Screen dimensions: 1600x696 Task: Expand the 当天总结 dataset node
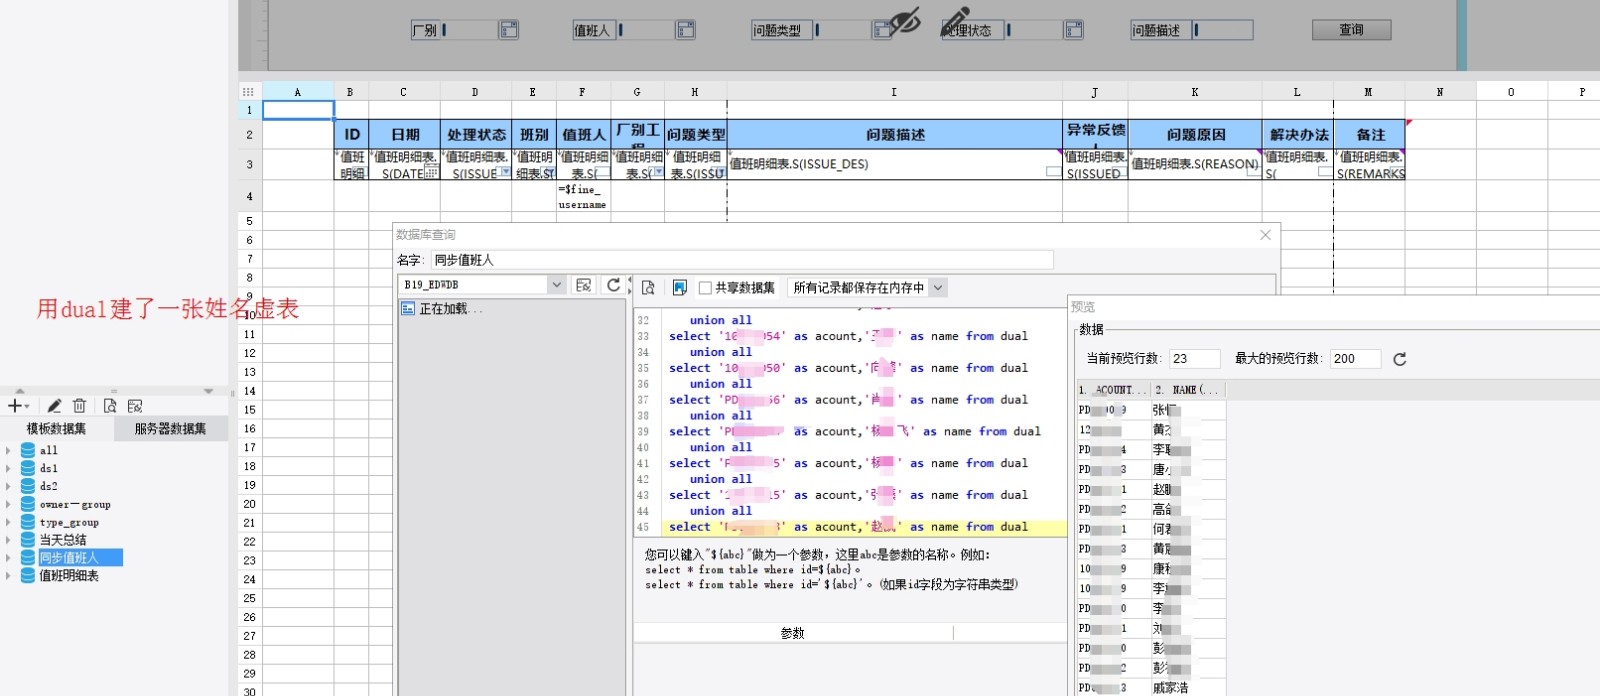(9, 540)
